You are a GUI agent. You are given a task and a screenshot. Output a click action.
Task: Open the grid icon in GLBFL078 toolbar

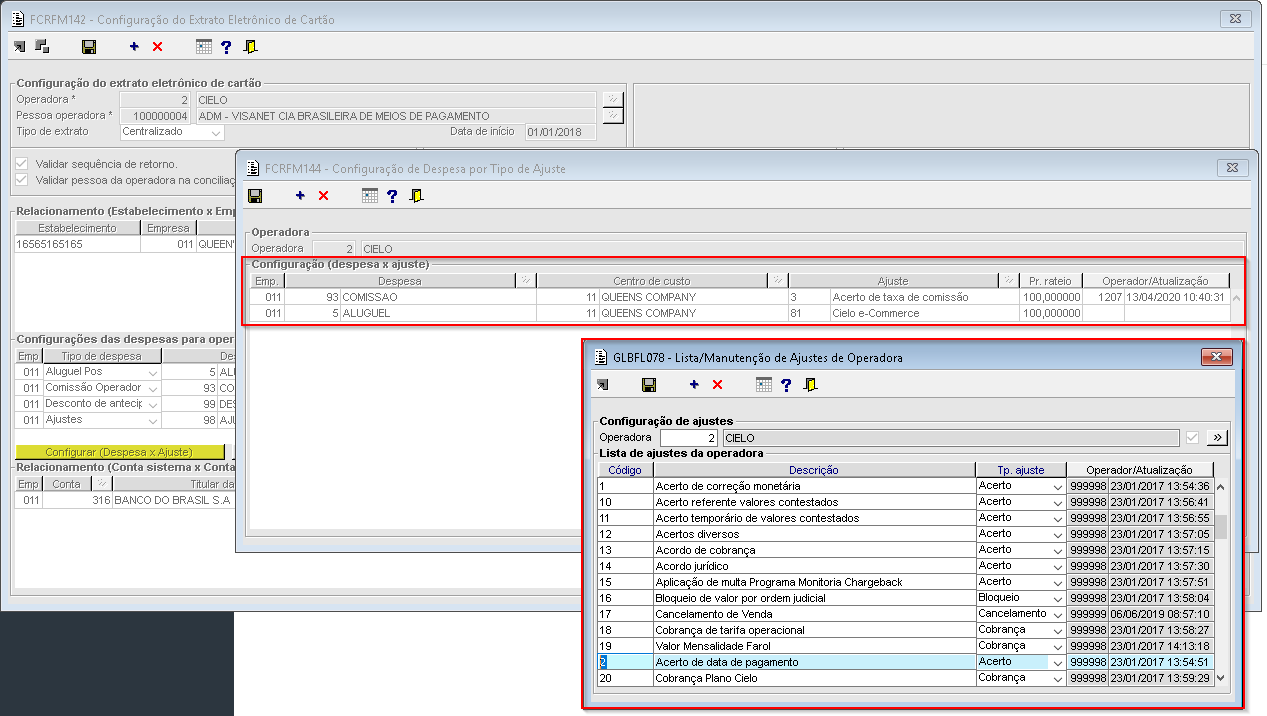point(764,384)
